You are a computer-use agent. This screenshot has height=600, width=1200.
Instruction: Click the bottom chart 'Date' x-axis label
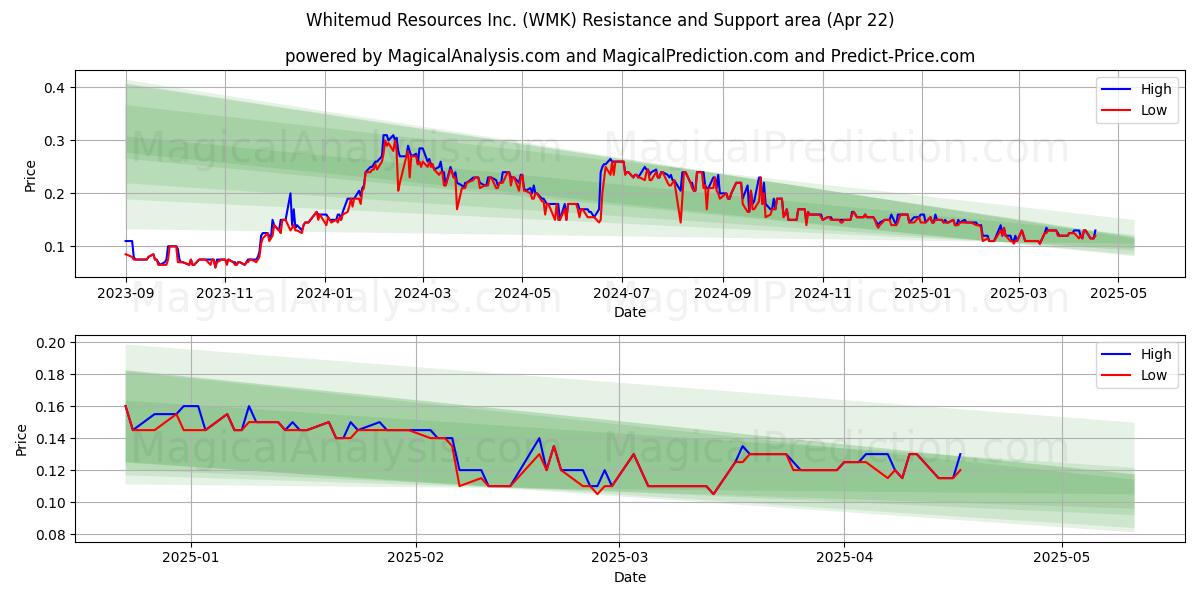(x=630, y=577)
